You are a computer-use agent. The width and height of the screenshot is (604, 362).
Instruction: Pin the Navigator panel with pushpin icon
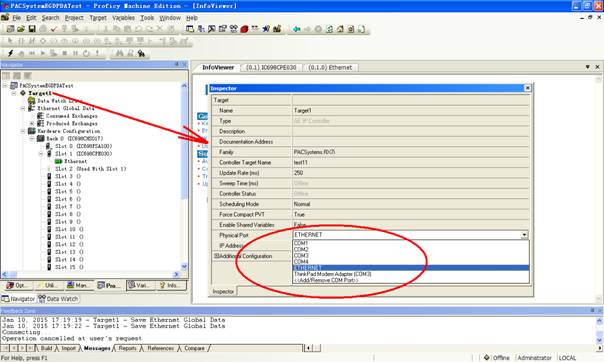pyautogui.click(x=177, y=64)
